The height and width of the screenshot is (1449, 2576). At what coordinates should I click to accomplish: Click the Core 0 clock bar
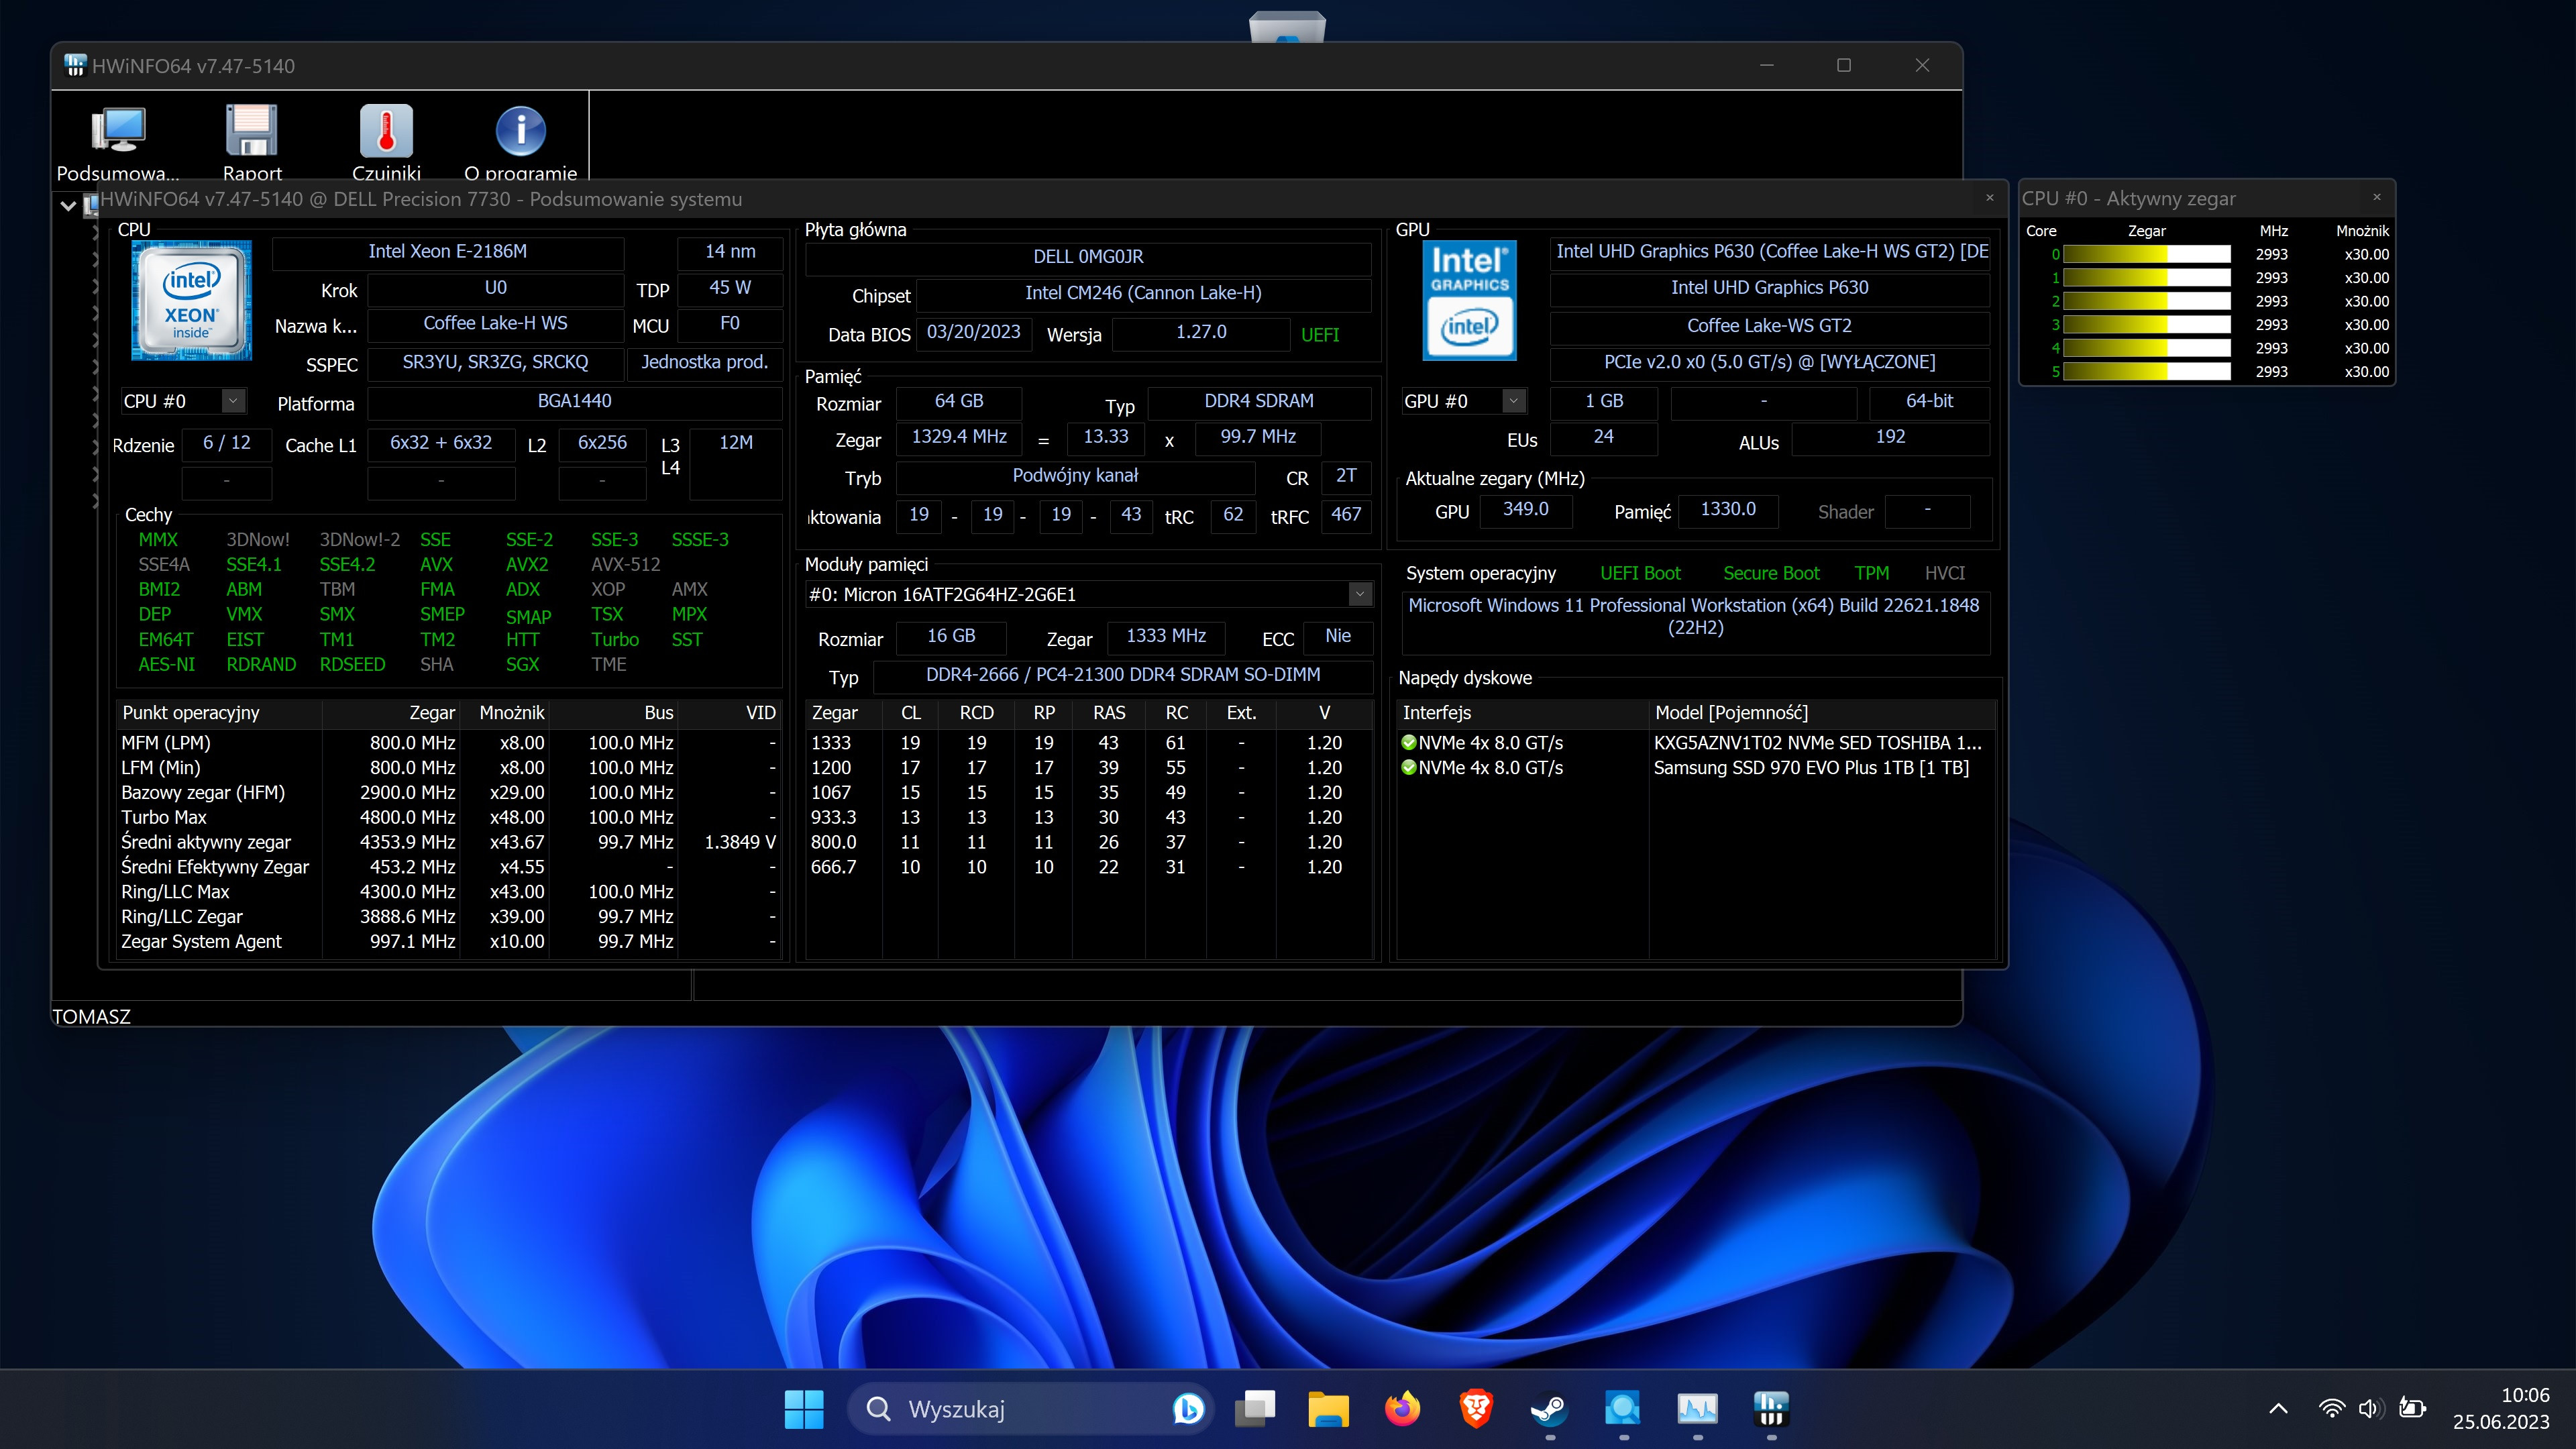[x=2146, y=254]
